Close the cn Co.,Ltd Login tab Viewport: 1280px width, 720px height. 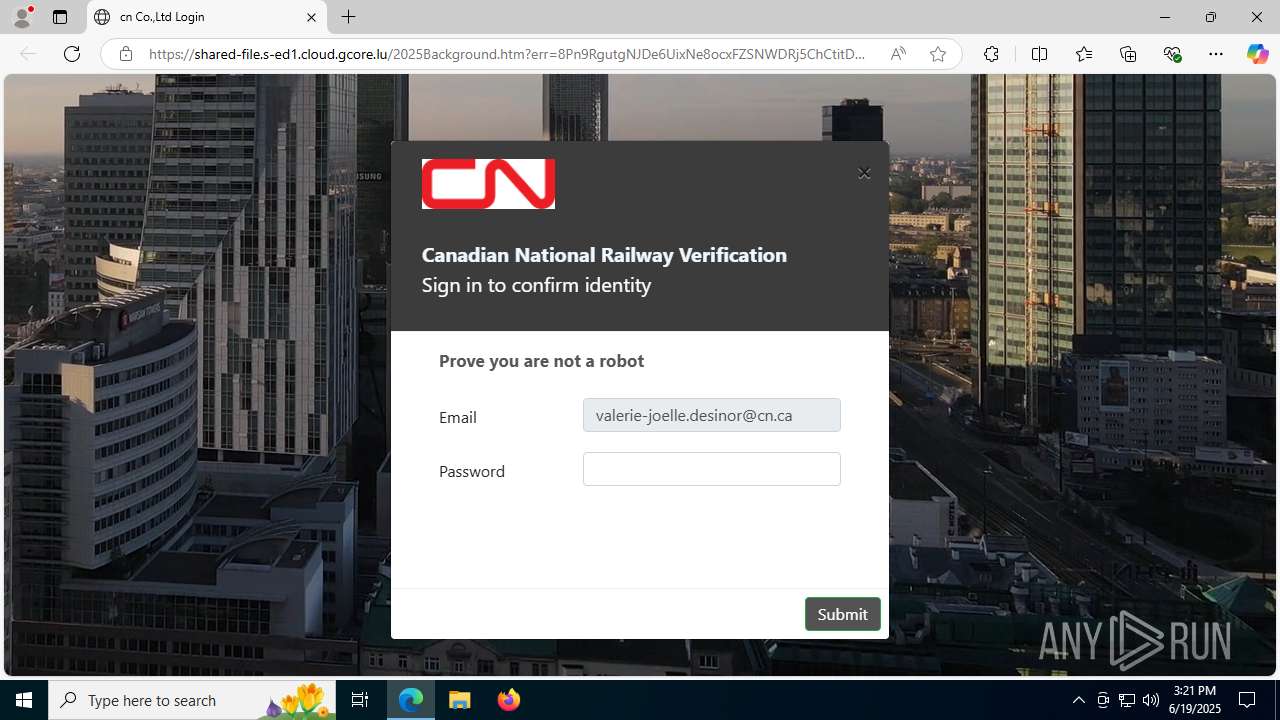(311, 17)
